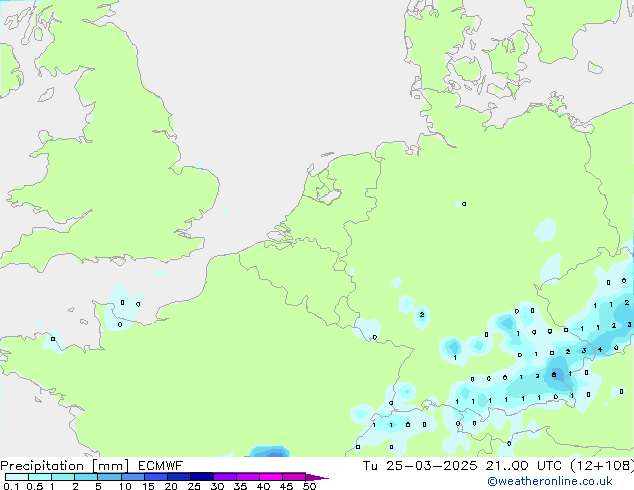Click the 10–15 mm legend color swatch
634x490 pixels.
tap(133, 477)
